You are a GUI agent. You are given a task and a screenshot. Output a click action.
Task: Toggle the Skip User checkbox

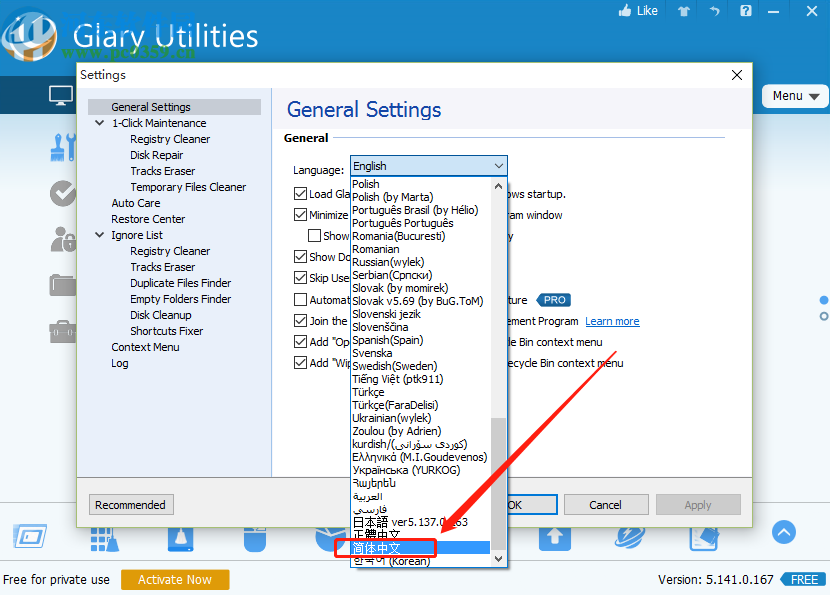pos(300,278)
